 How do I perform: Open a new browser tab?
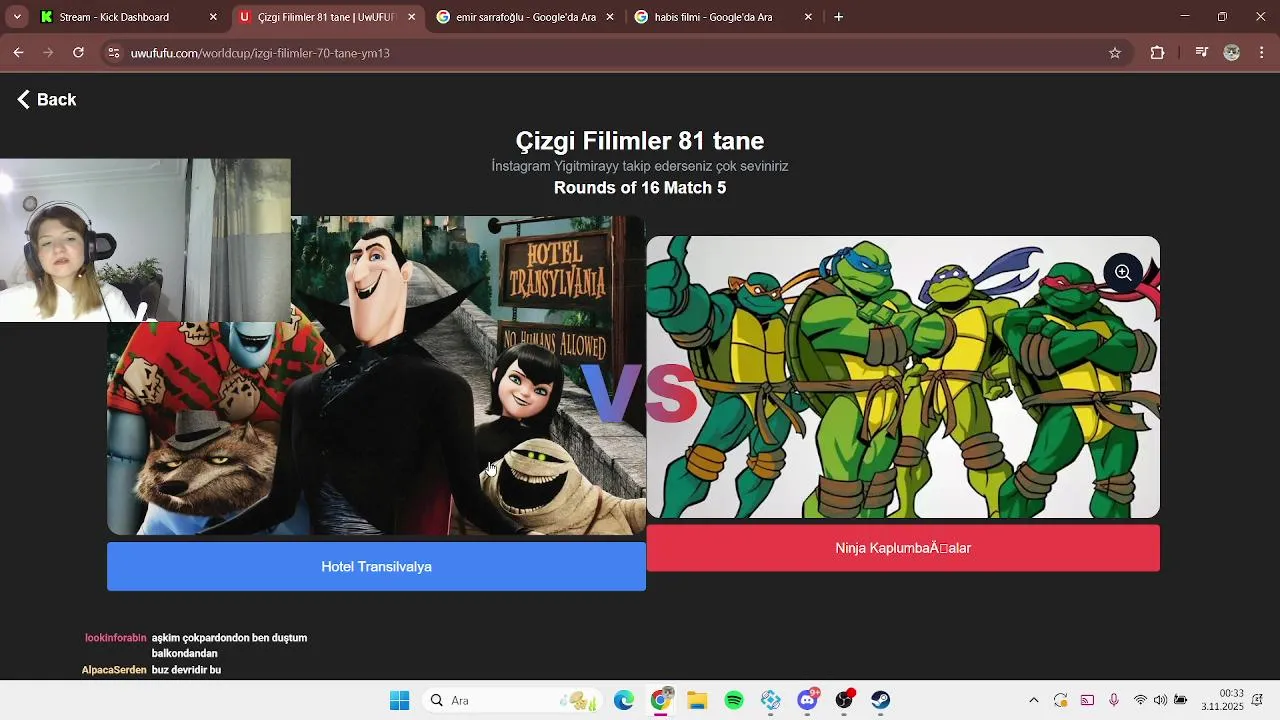(x=838, y=17)
